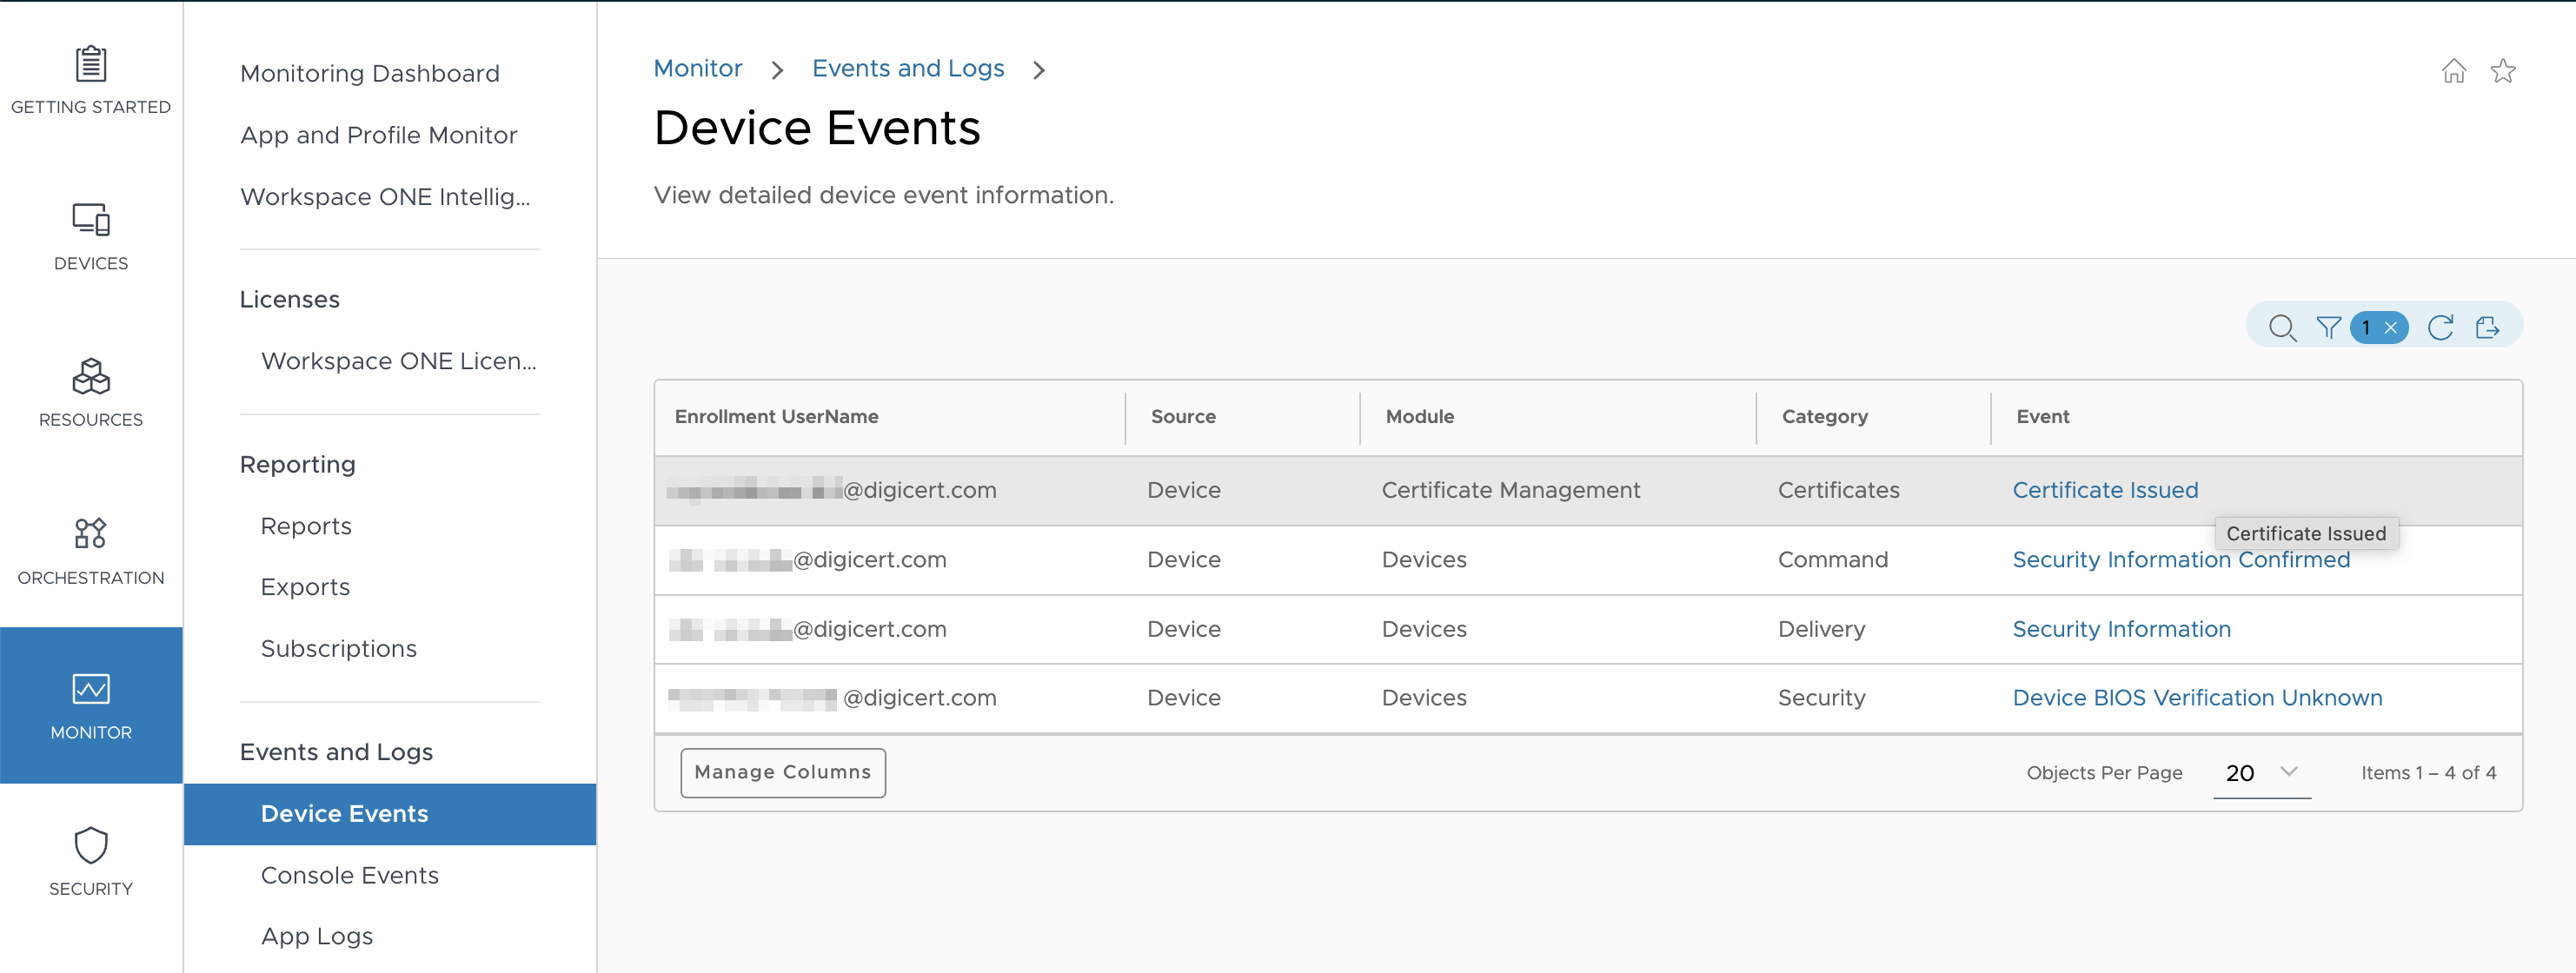This screenshot has width=2576, height=973.
Task: Refresh the device events list
Action: click(2440, 328)
